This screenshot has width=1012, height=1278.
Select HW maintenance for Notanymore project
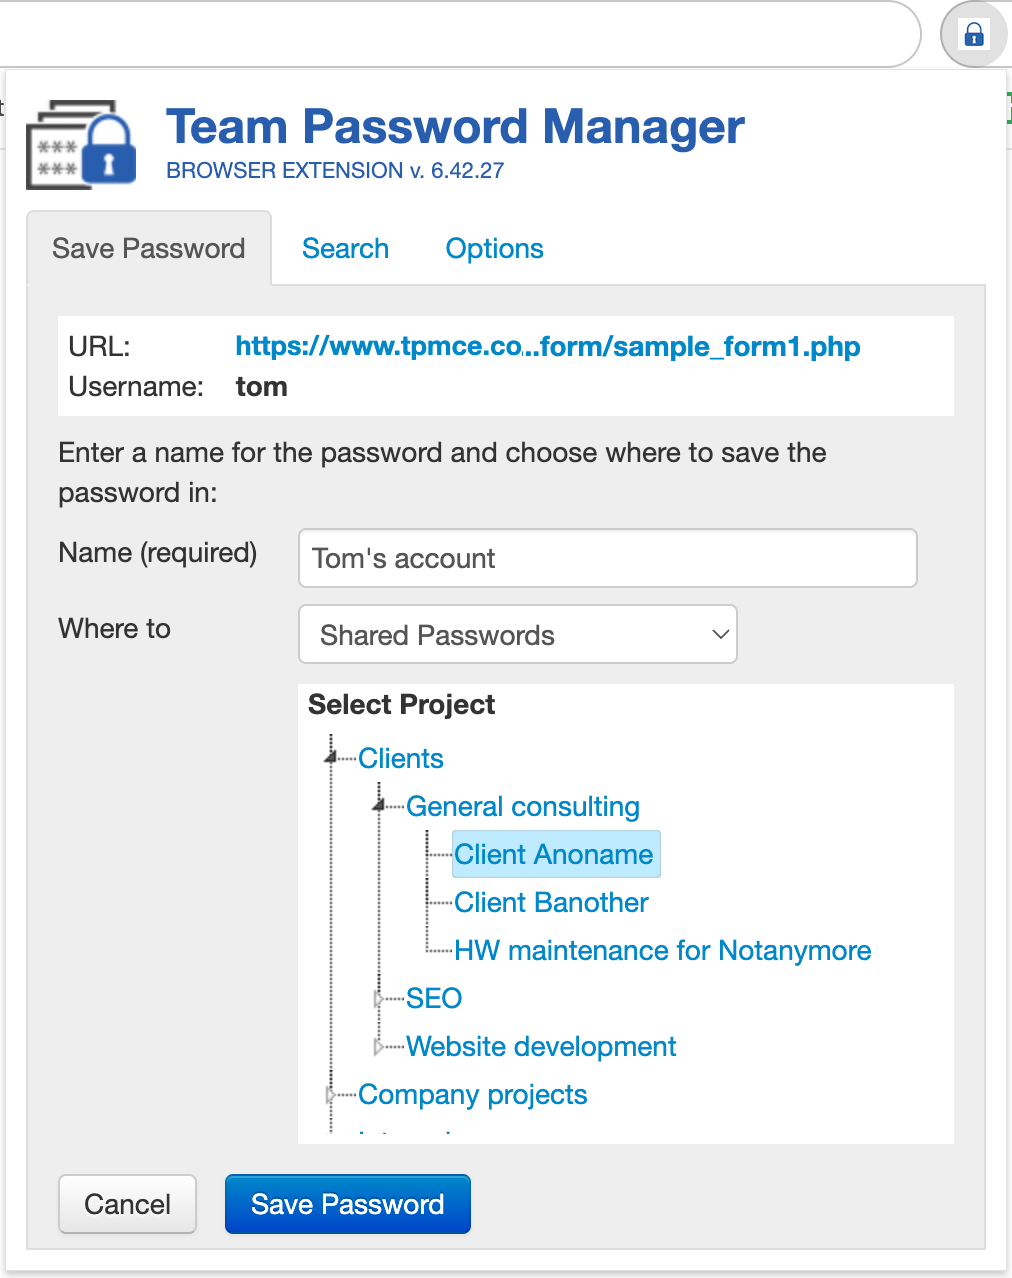click(x=662, y=950)
